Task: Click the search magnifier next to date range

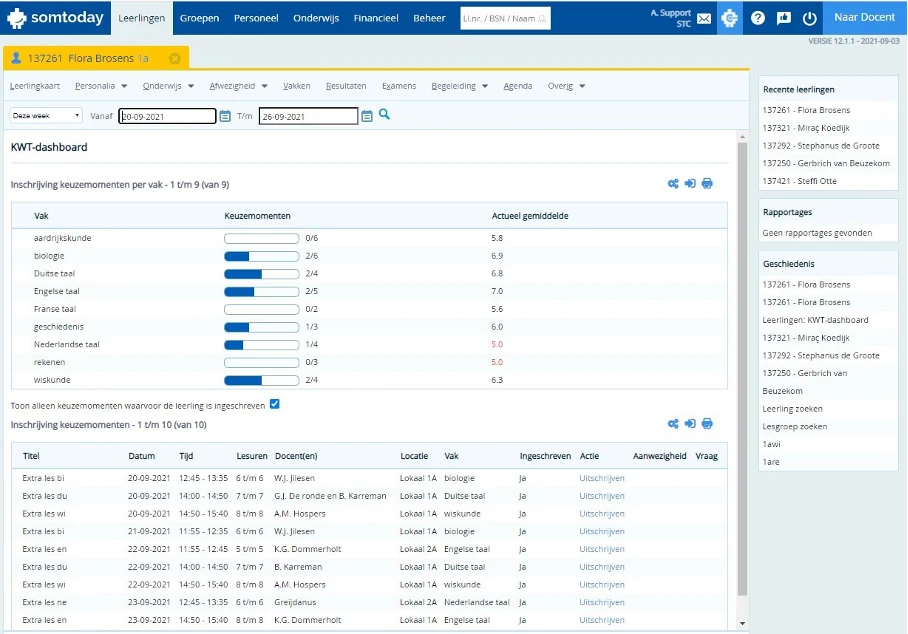Action: 385,115
